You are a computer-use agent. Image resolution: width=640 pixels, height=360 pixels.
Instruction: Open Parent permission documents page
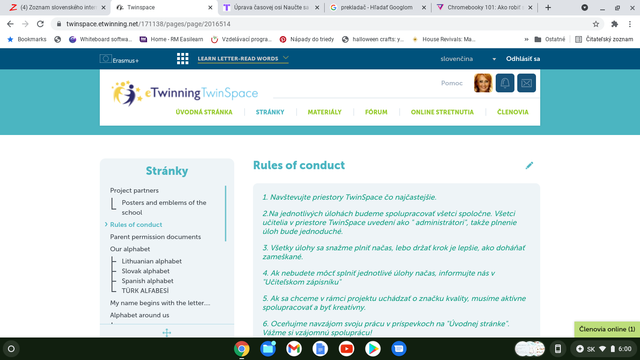tap(155, 237)
